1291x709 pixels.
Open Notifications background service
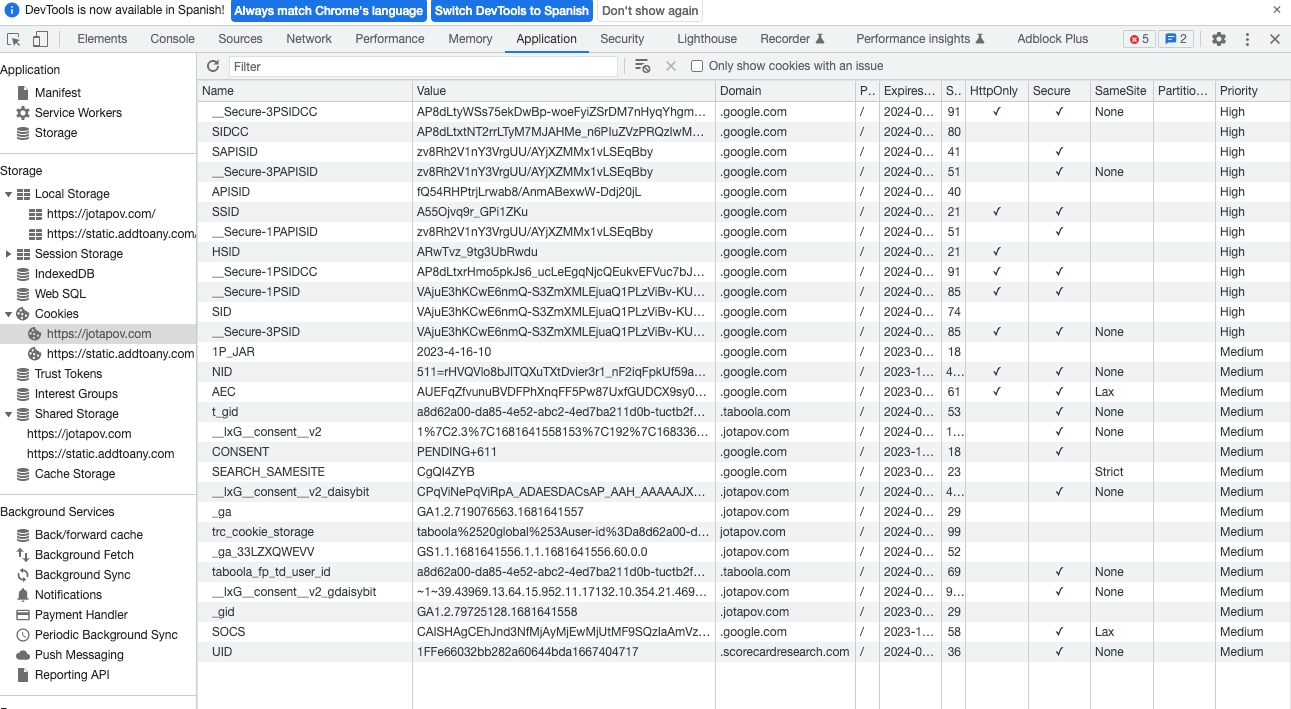point(68,595)
